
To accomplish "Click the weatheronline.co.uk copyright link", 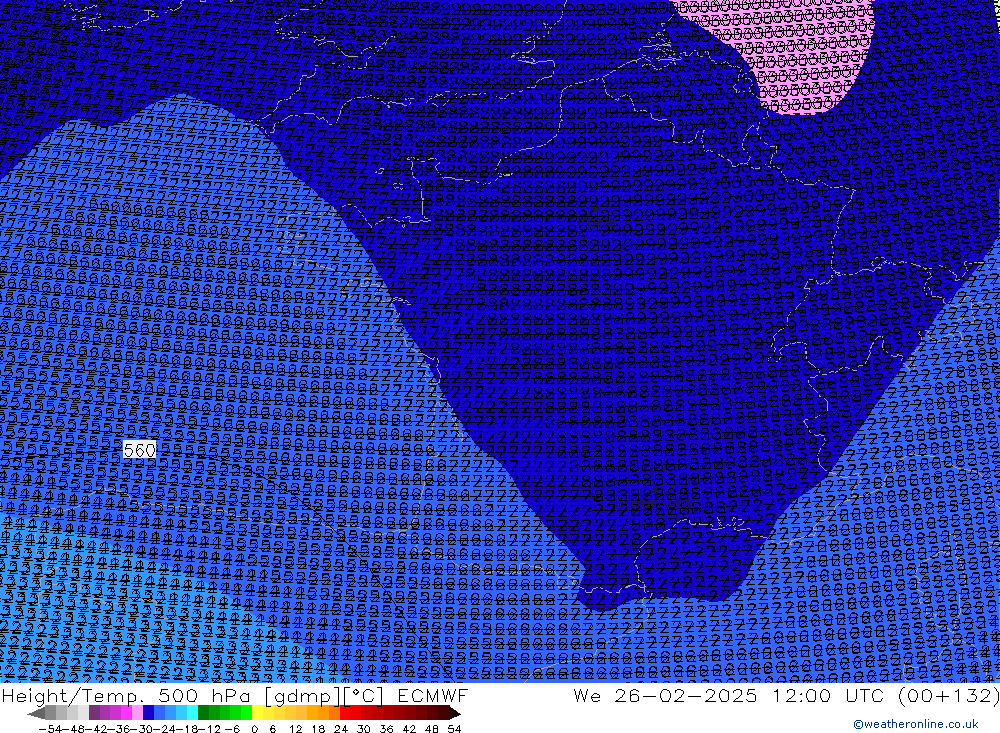I will (x=916, y=724).
